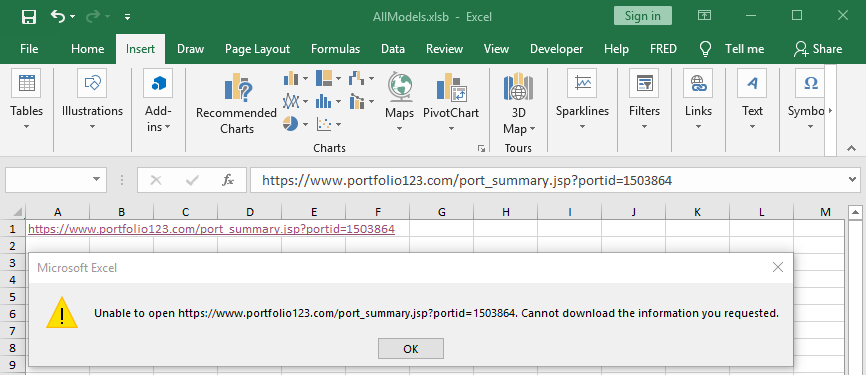
Task: Click the Cancel X in formula bar
Action: (x=156, y=180)
